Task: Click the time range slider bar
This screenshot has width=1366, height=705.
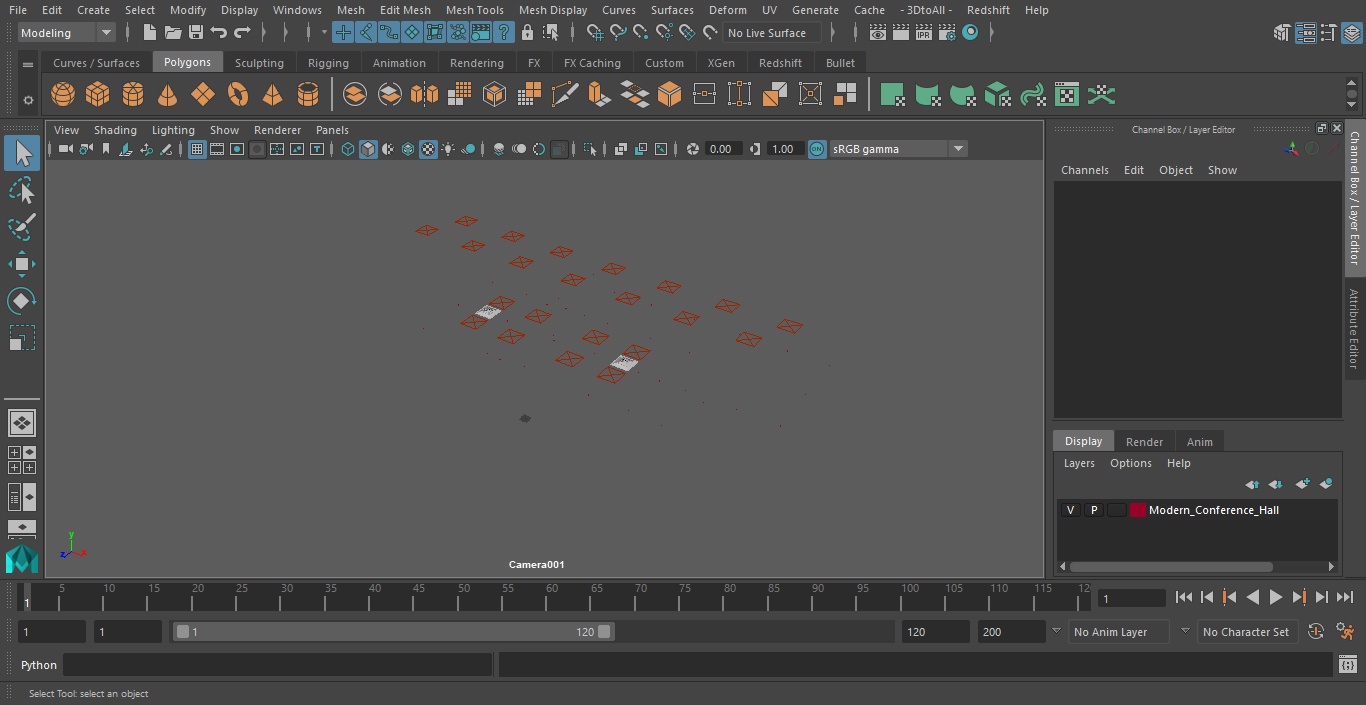Action: click(393, 632)
